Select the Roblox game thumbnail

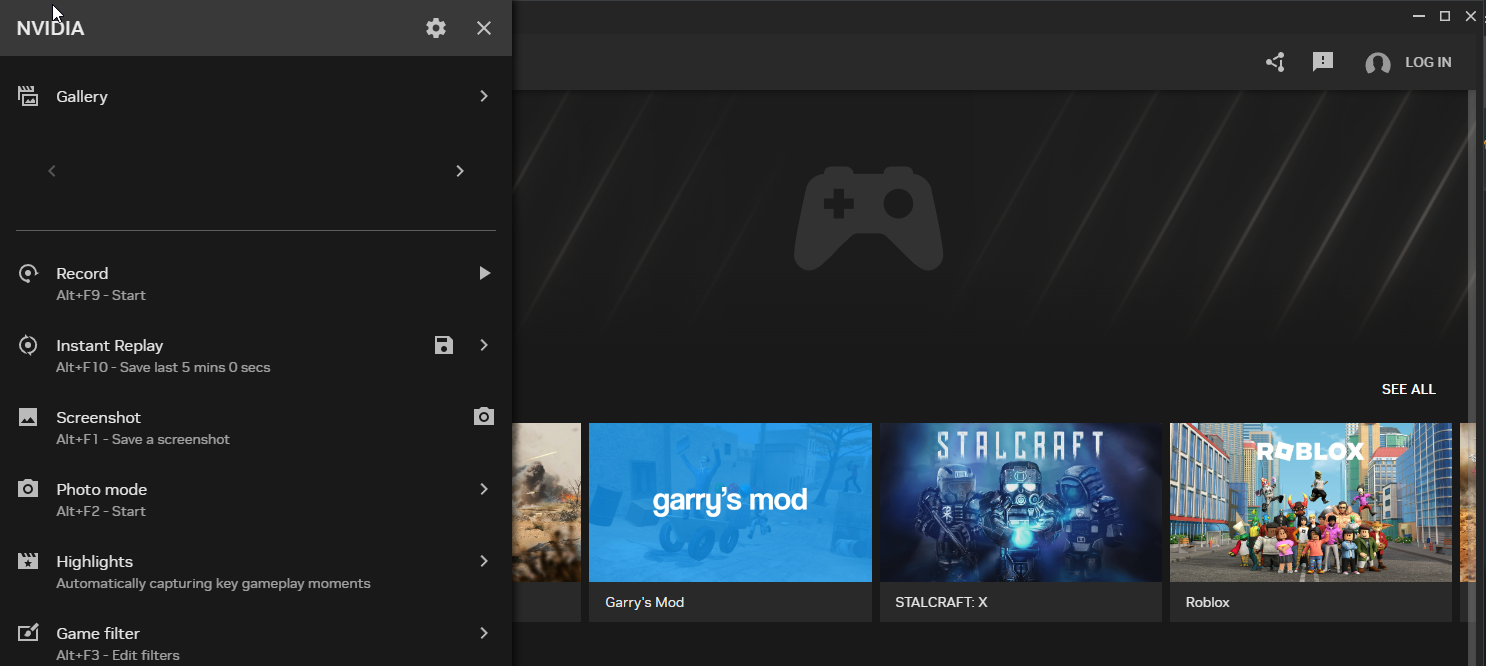(x=1310, y=502)
